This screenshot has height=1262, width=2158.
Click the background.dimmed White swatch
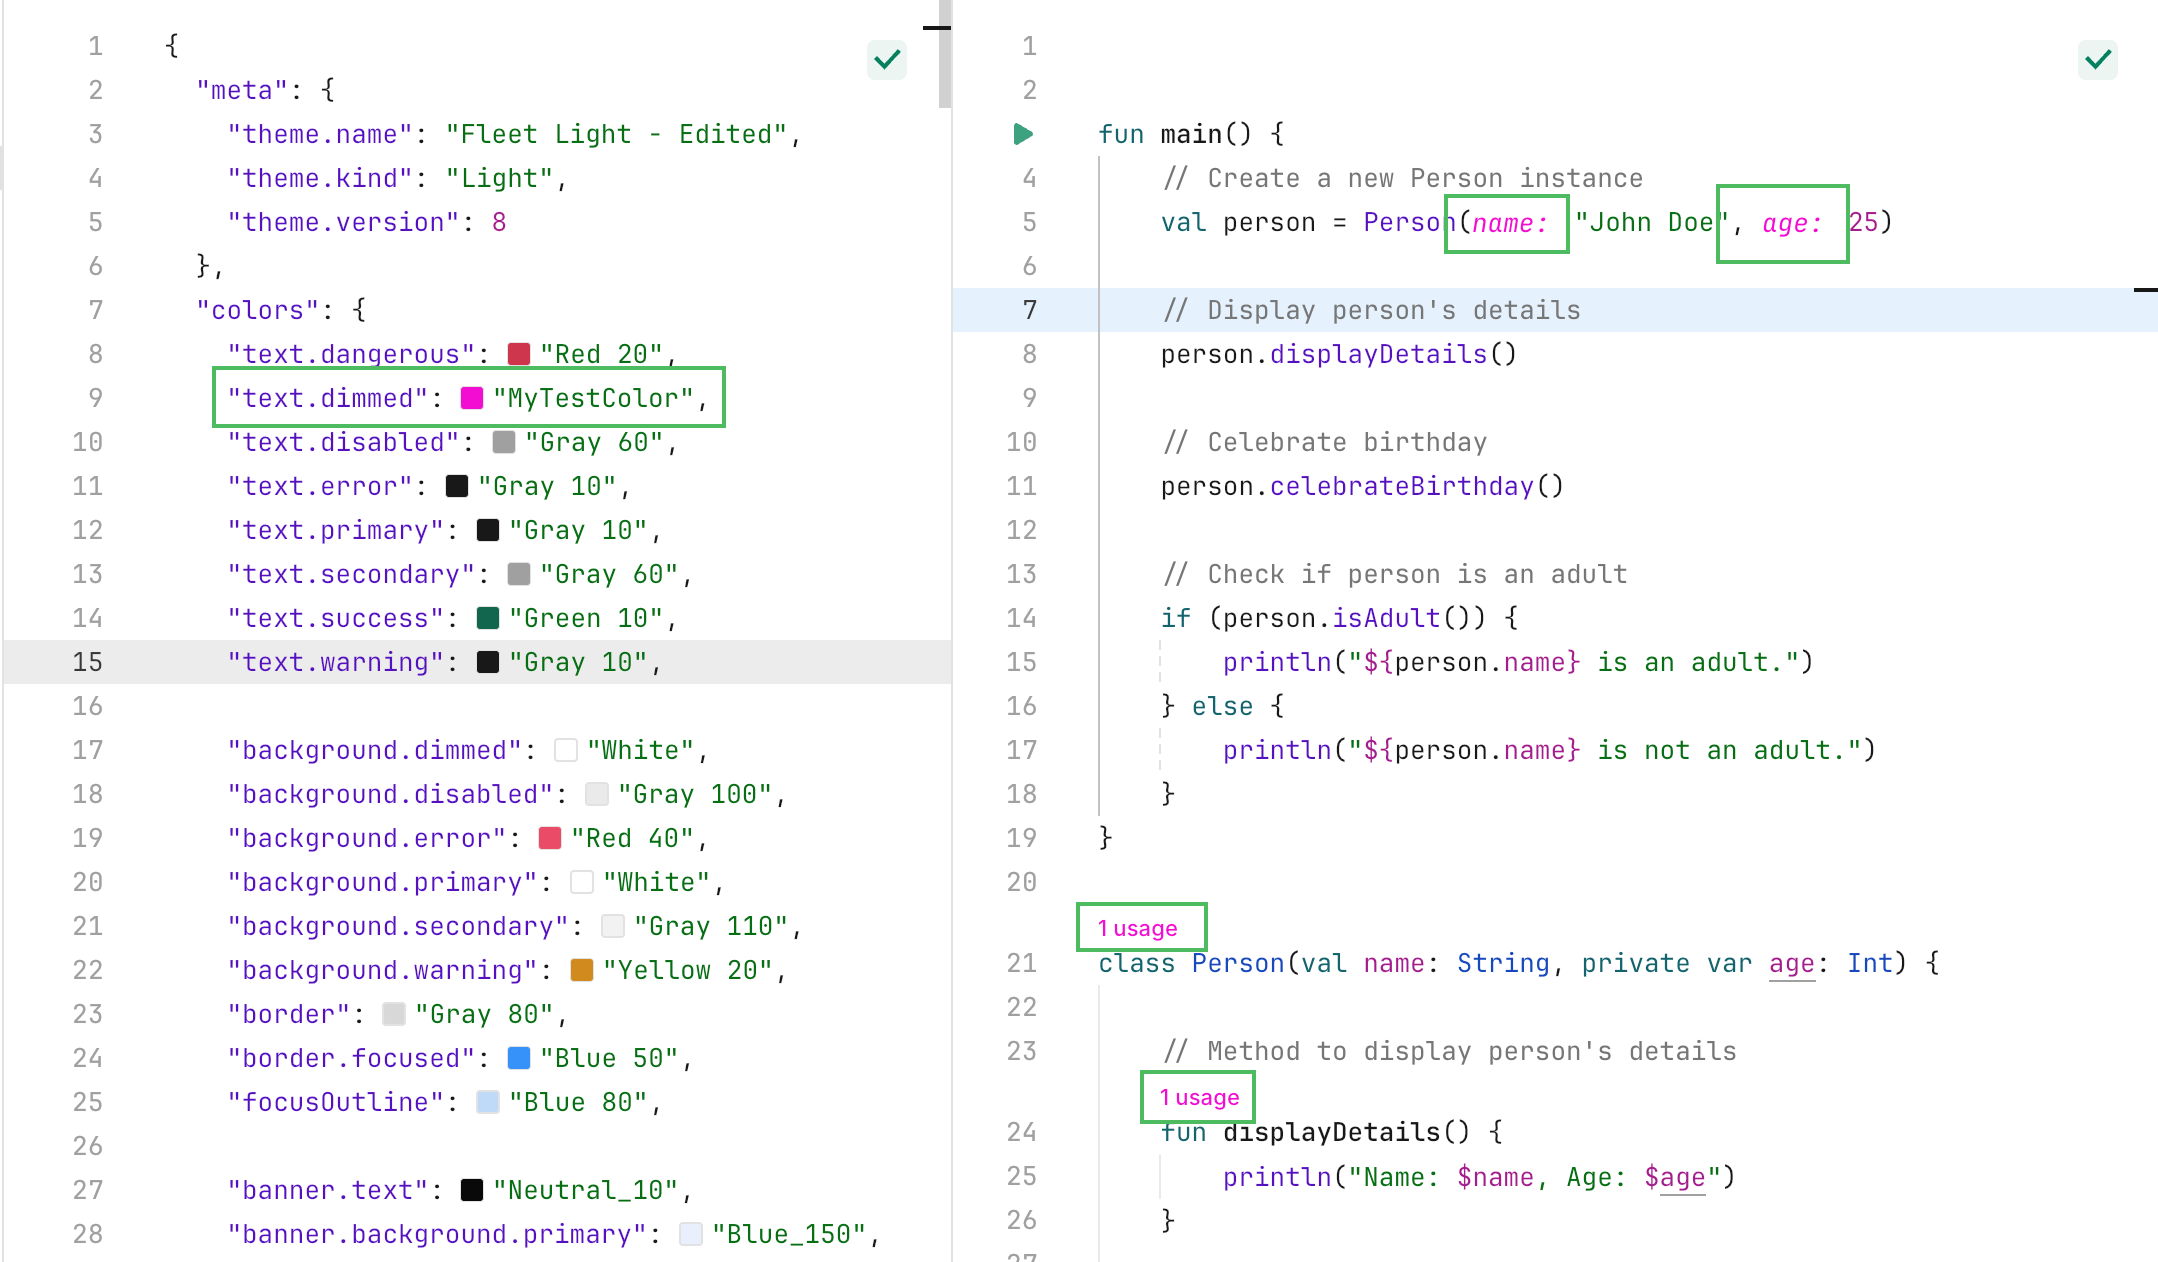click(566, 750)
